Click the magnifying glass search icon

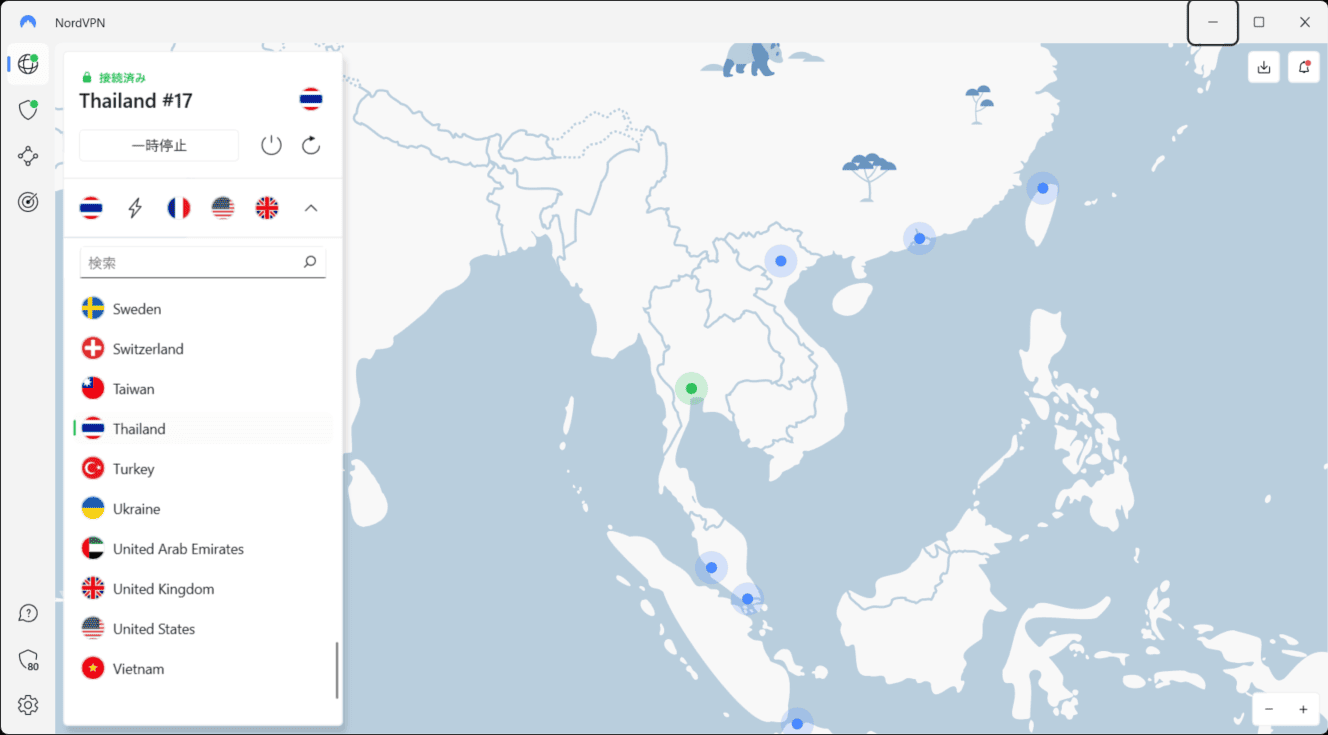(x=310, y=262)
